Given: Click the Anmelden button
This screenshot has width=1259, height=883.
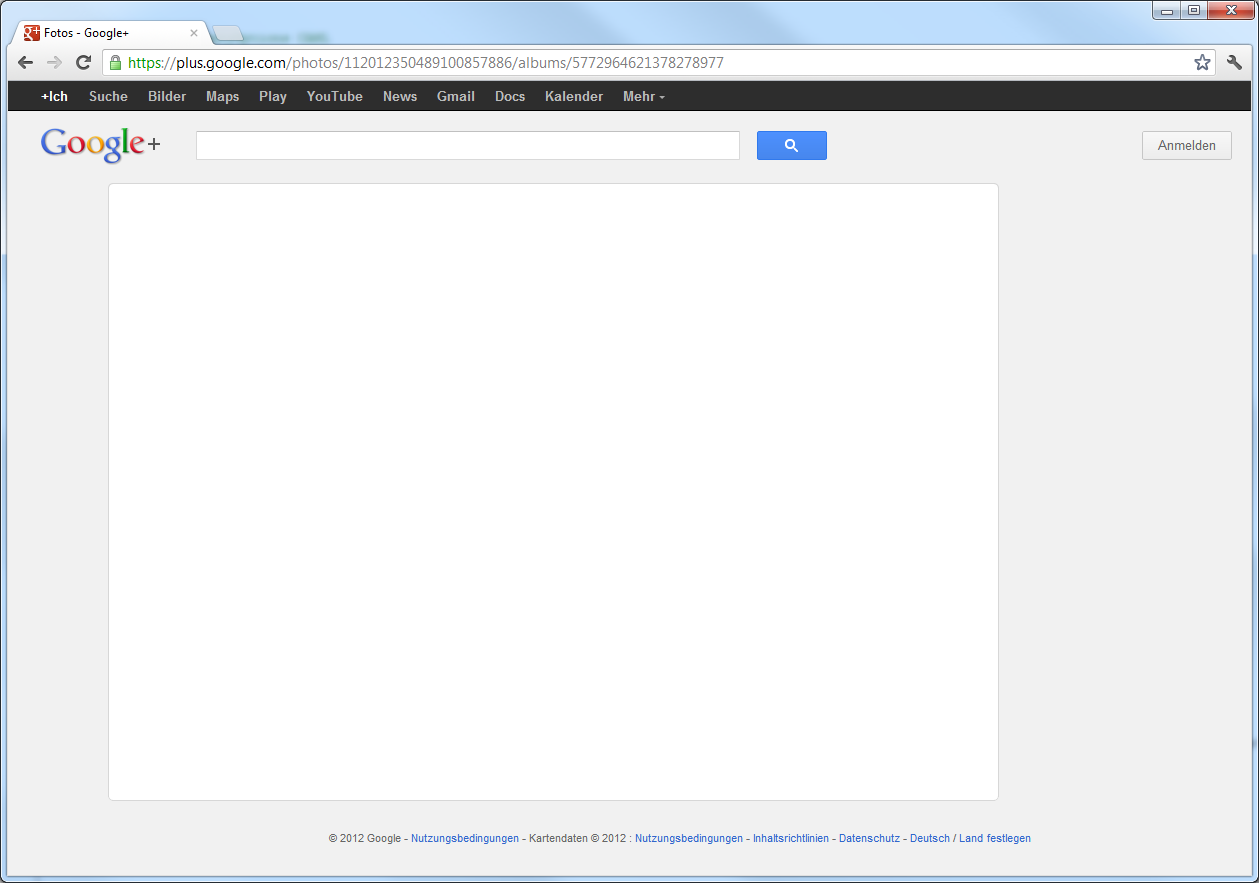Looking at the screenshot, I should coord(1187,145).
